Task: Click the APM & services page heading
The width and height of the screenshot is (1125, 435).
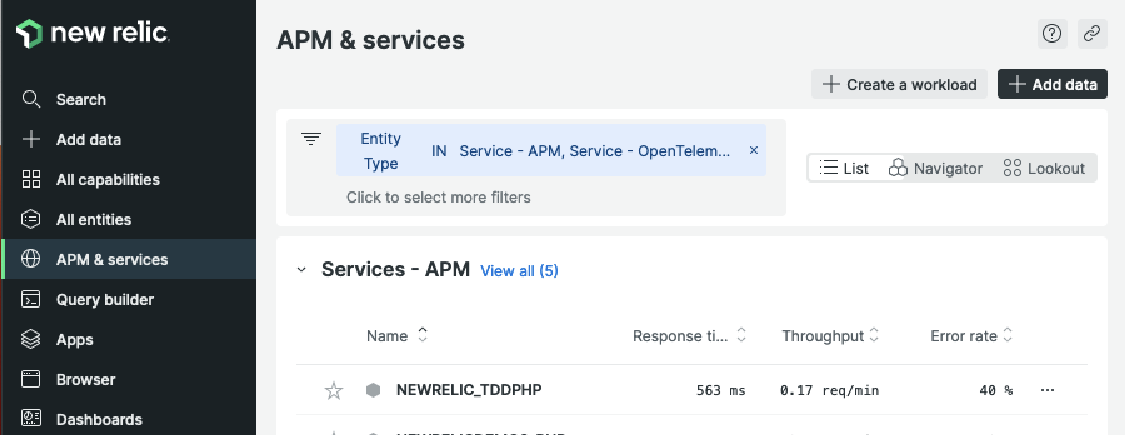Action: (370, 40)
